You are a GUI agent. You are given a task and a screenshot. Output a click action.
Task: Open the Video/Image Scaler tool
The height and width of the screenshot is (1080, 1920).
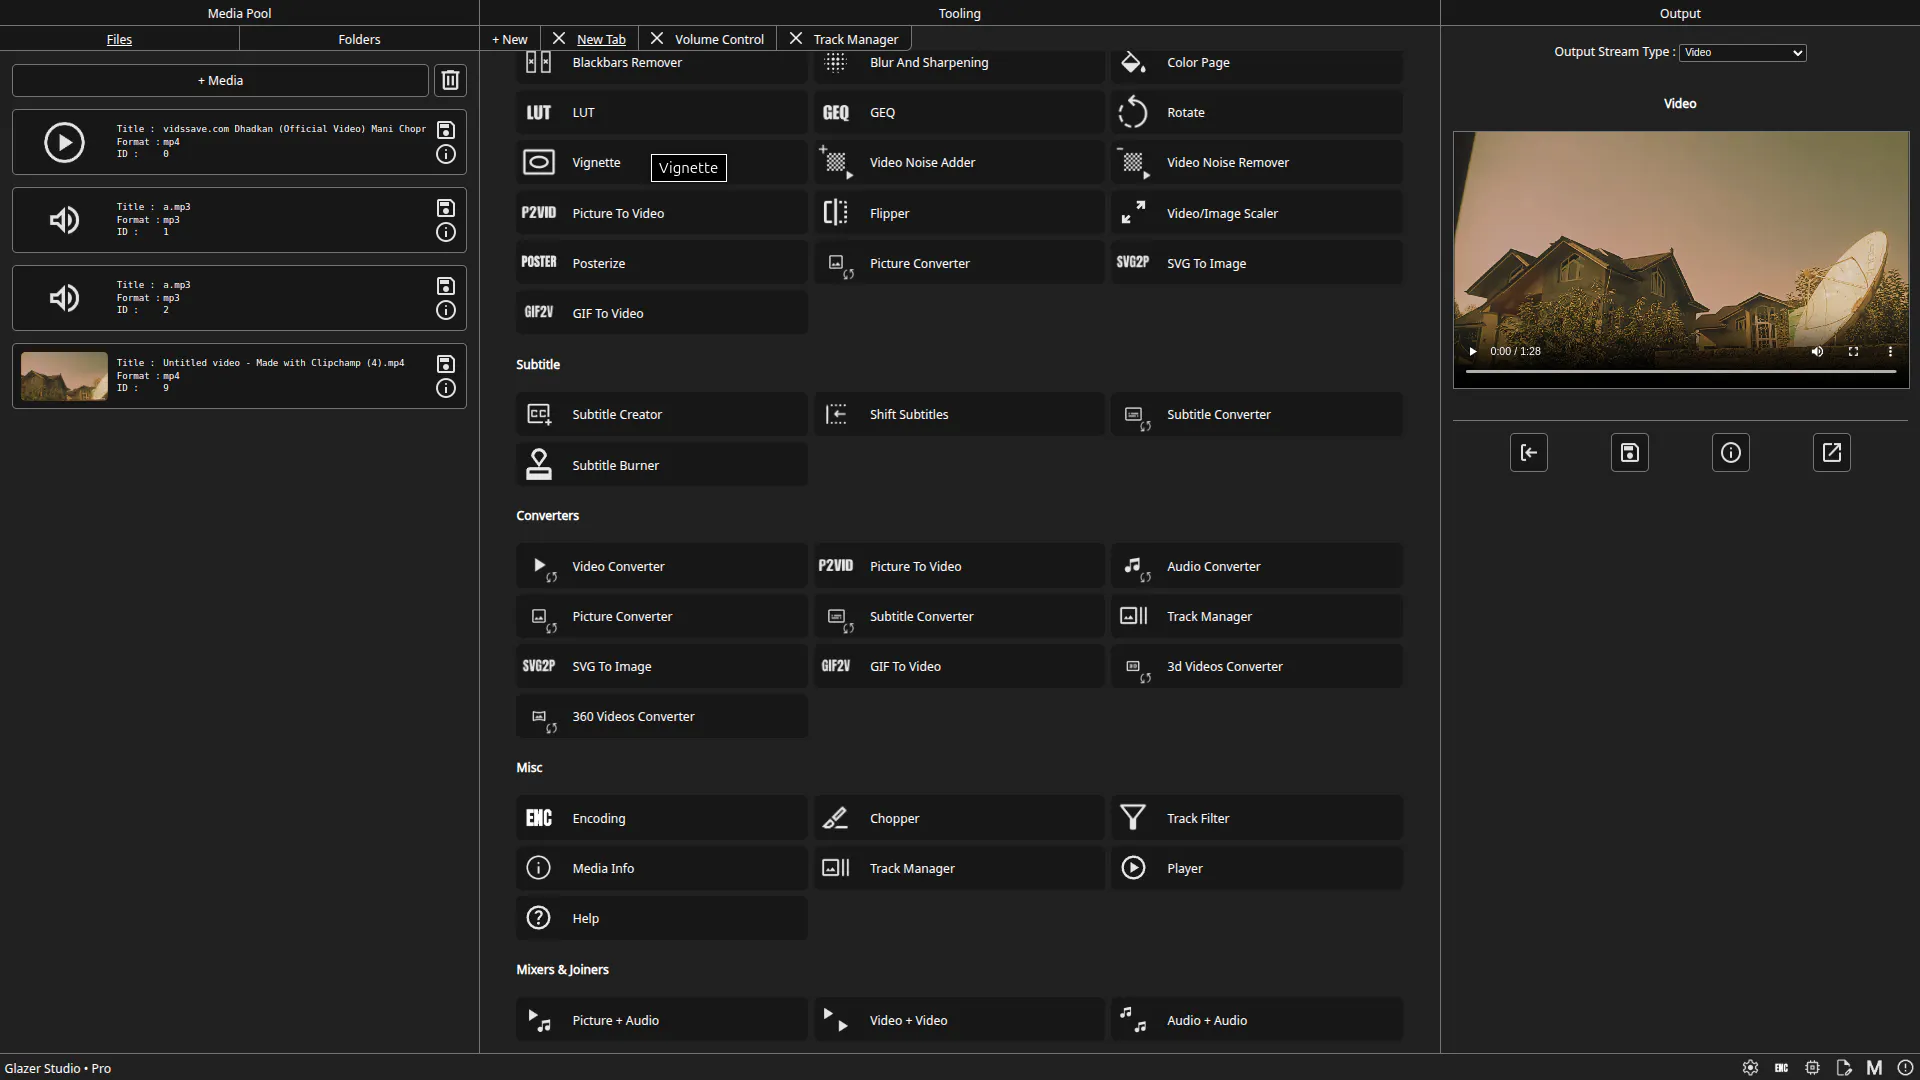click(x=1256, y=213)
